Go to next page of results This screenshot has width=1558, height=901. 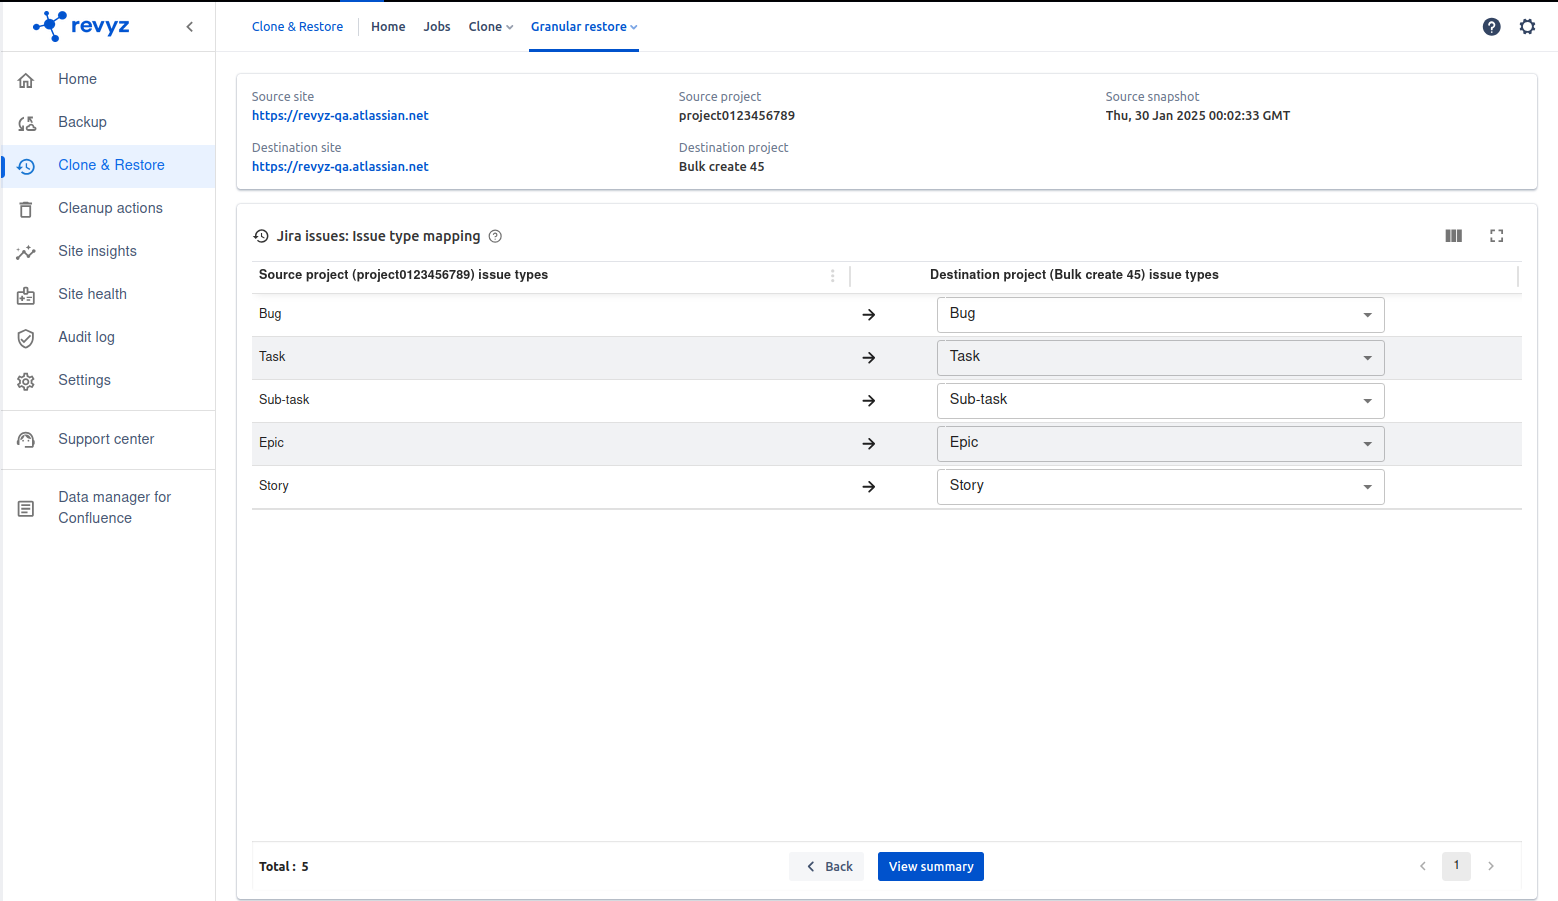(1490, 866)
